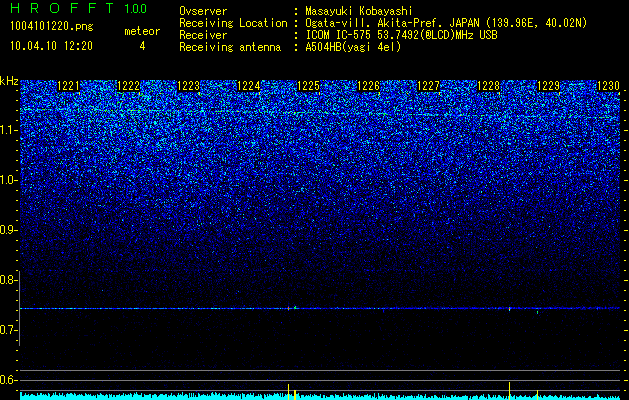Click the meteor echo spot just after 1228
Image resolution: width=629 pixels, height=400 pixels.
[x=509, y=309]
